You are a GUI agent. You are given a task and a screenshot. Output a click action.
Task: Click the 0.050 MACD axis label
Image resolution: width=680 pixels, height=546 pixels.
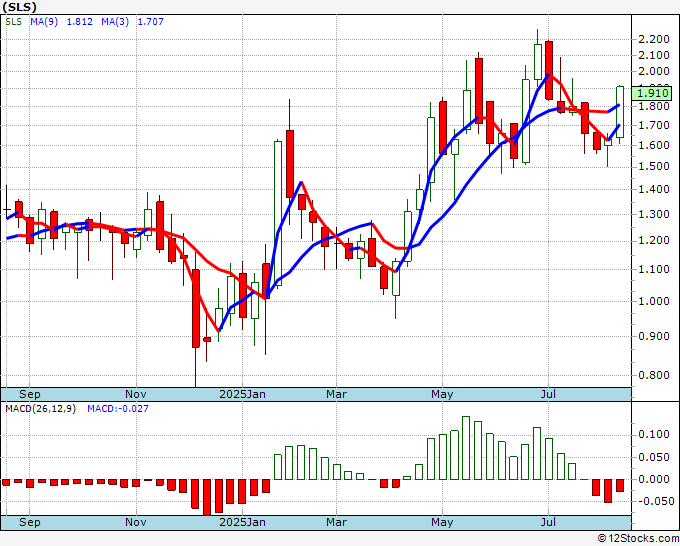click(x=654, y=457)
